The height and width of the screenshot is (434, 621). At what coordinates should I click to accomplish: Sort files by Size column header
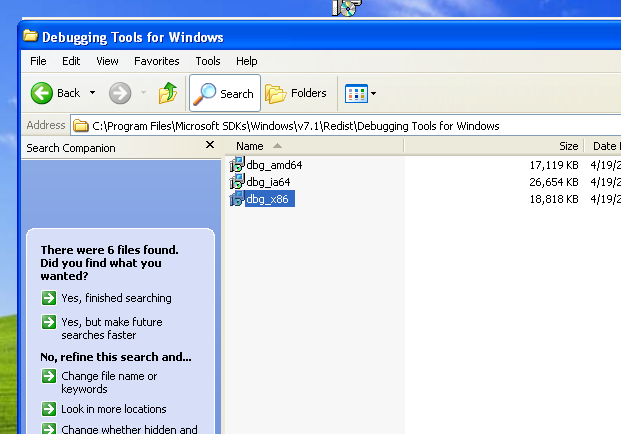494,146
